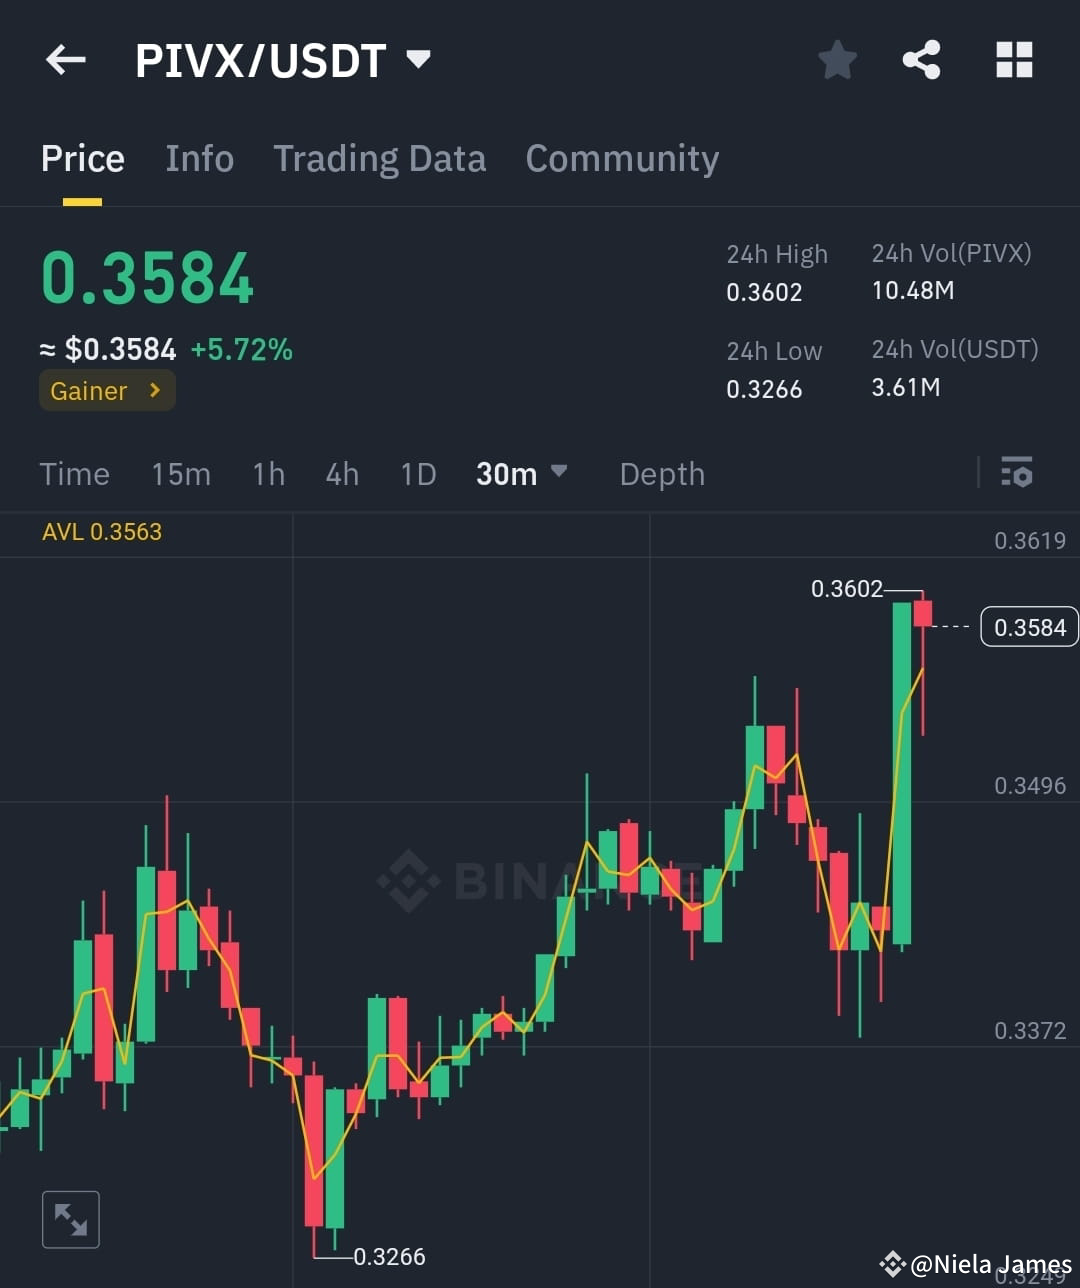
Task: Tap the Gainer label button
Action: [x=106, y=390]
